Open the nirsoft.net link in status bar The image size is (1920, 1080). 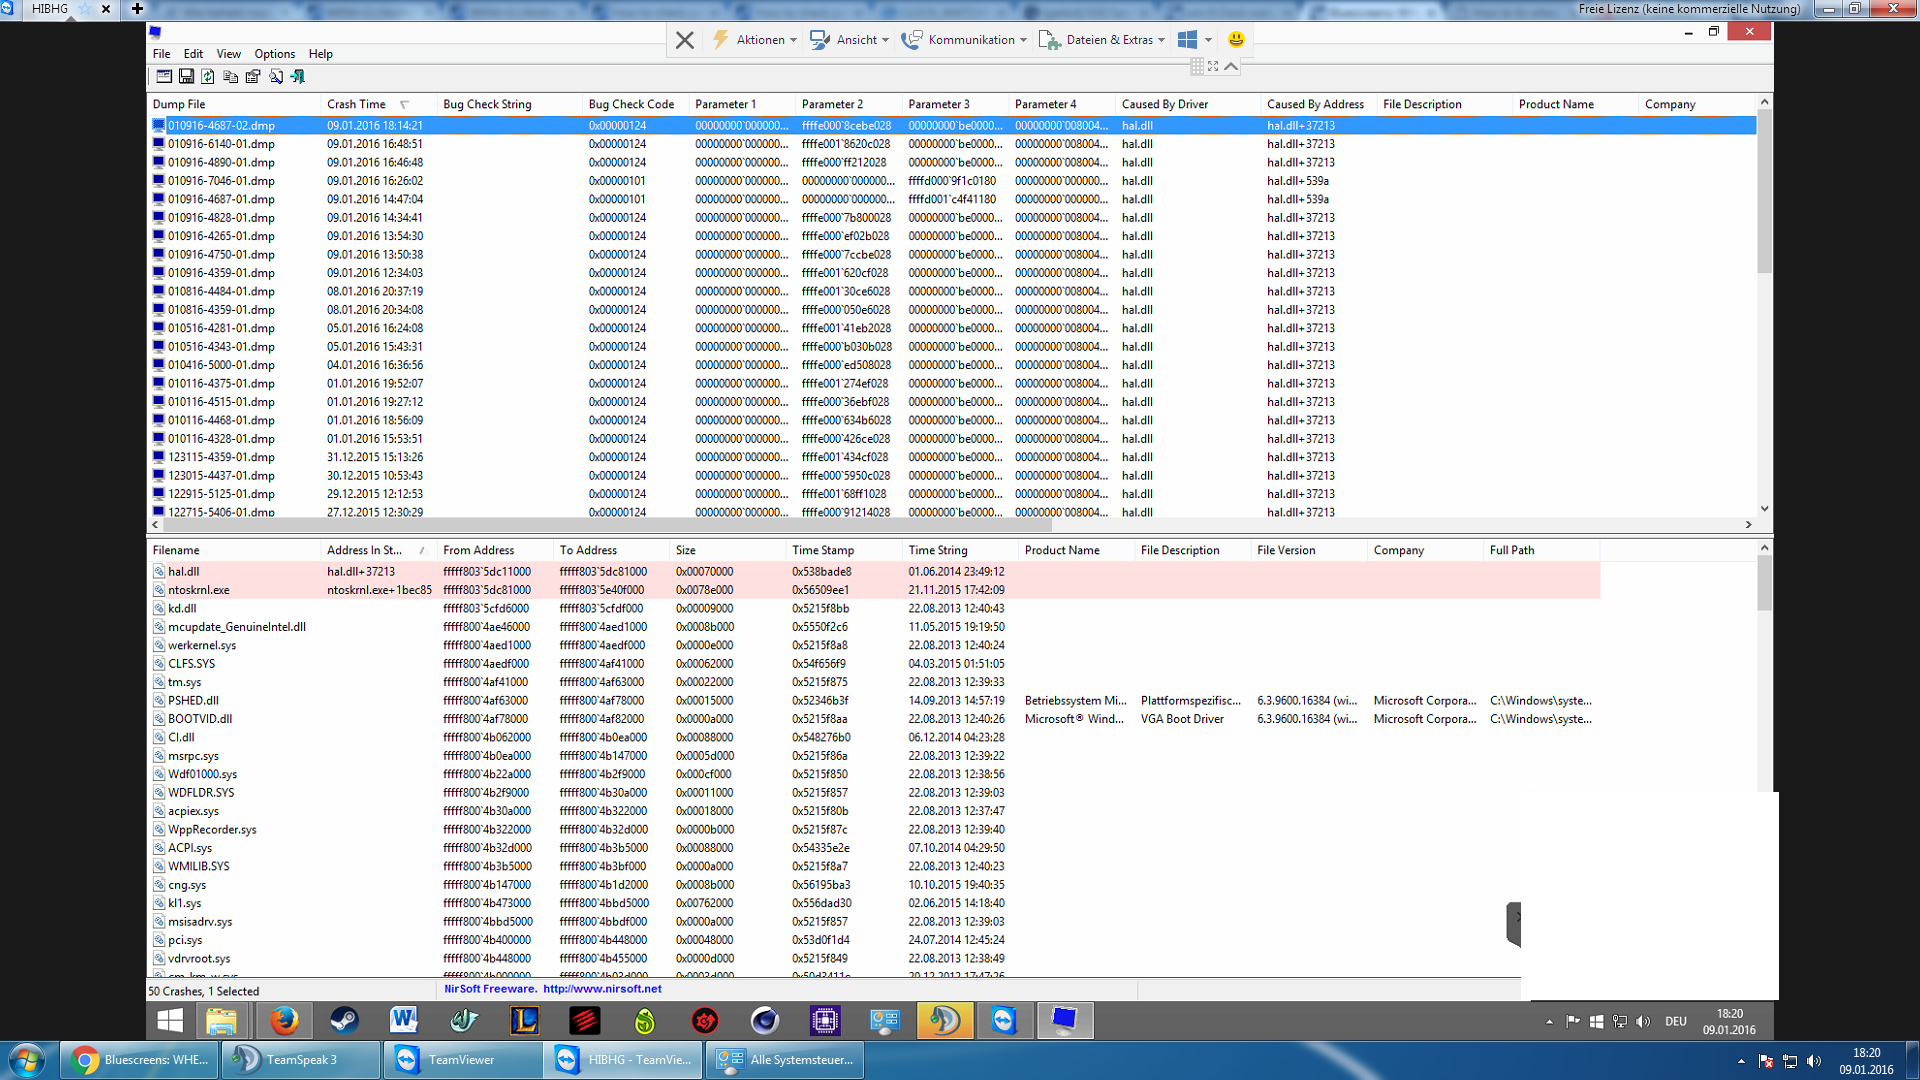point(602,989)
